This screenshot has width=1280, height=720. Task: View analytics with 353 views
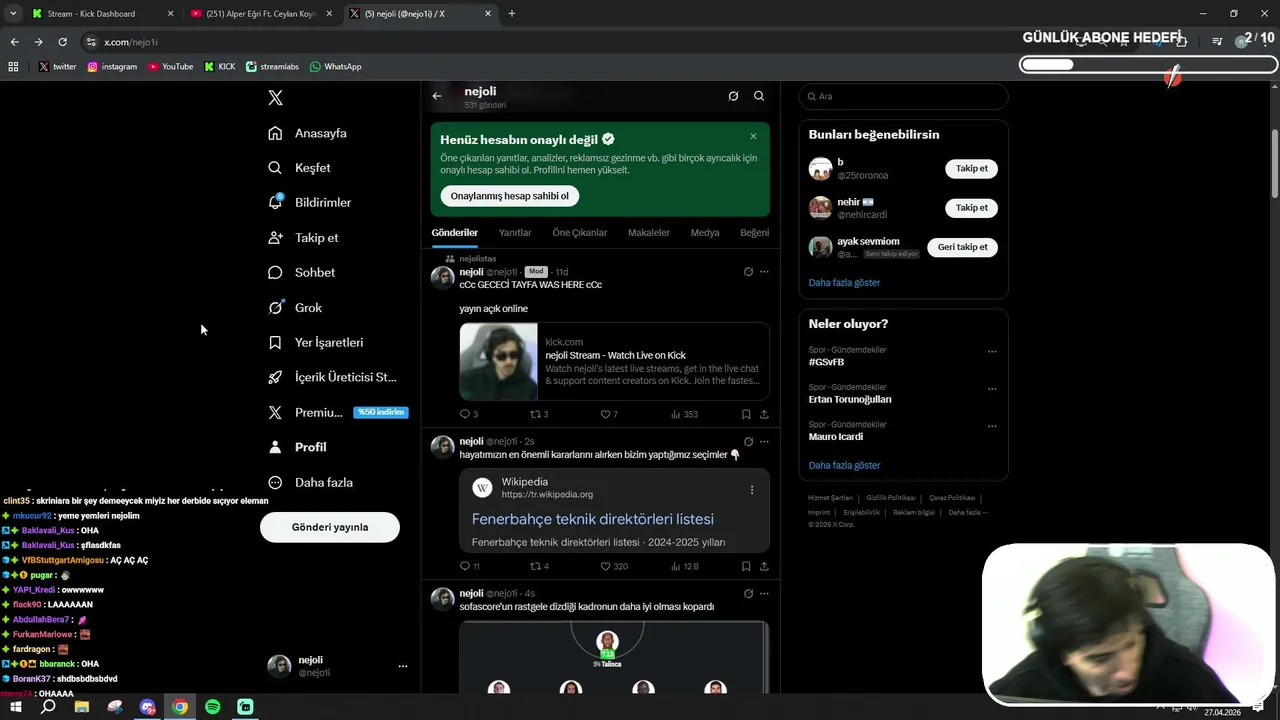(x=684, y=414)
